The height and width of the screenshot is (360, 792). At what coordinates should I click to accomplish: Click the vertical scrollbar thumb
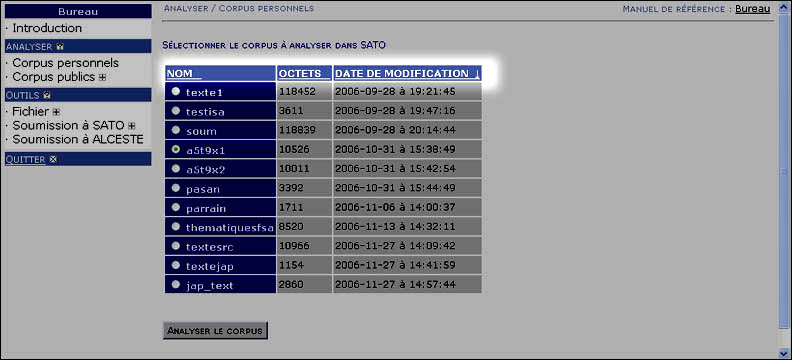coord(784,172)
